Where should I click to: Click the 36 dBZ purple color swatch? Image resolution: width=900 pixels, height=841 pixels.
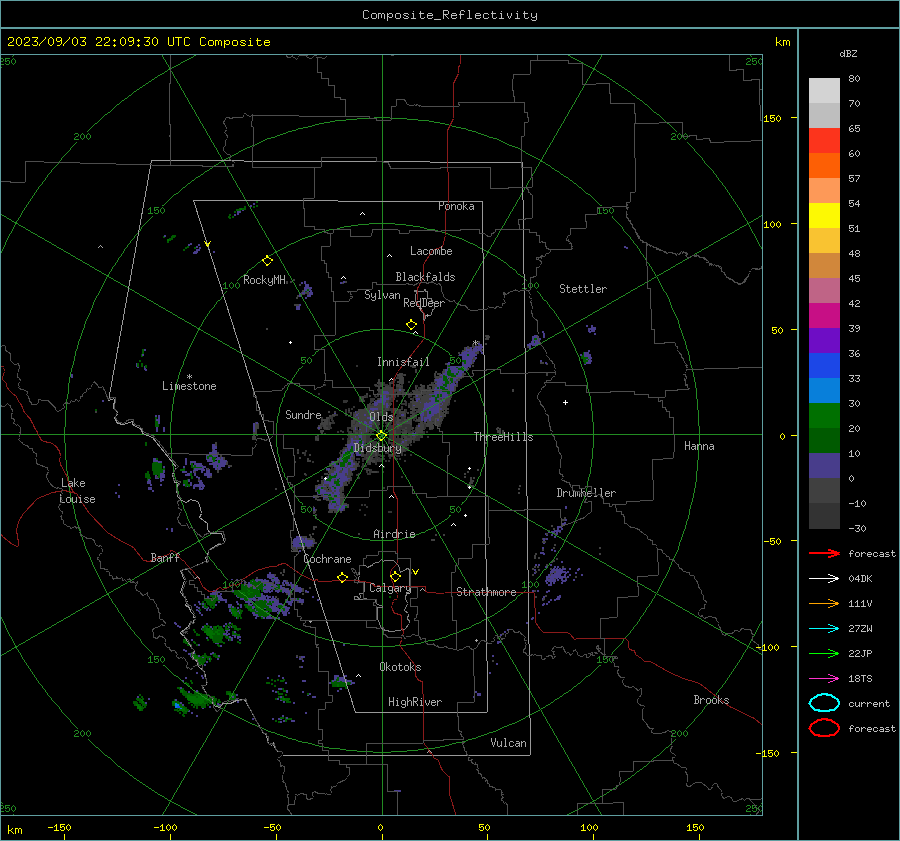tap(824, 340)
